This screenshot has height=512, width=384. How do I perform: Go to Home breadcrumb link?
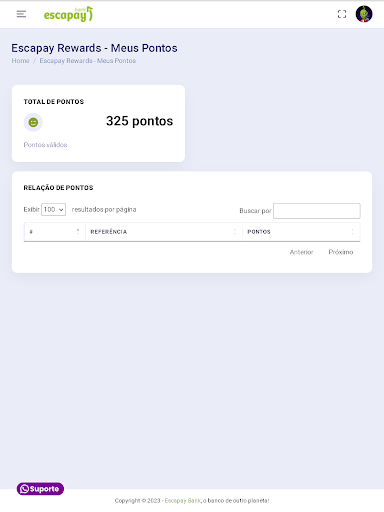pyautogui.click(x=21, y=61)
